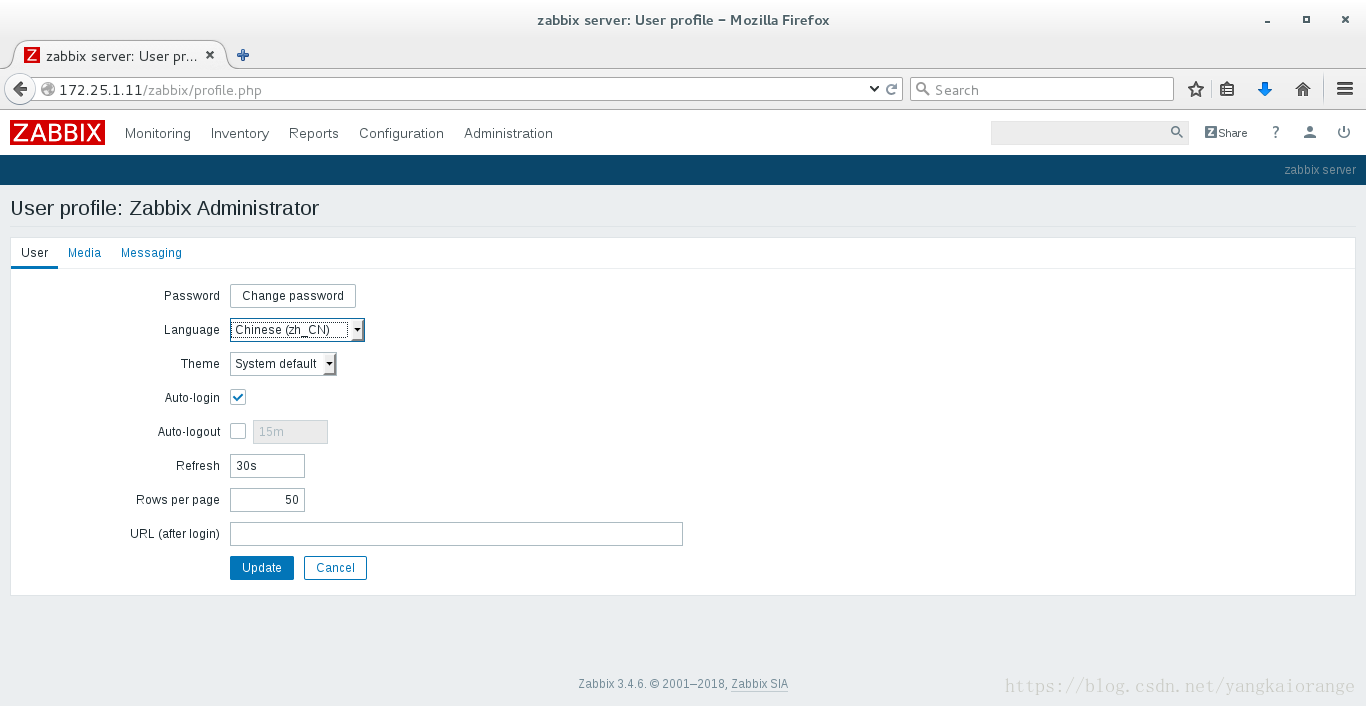Open the Administration menu
The height and width of the screenshot is (706, 1366).
coord(508,133)
